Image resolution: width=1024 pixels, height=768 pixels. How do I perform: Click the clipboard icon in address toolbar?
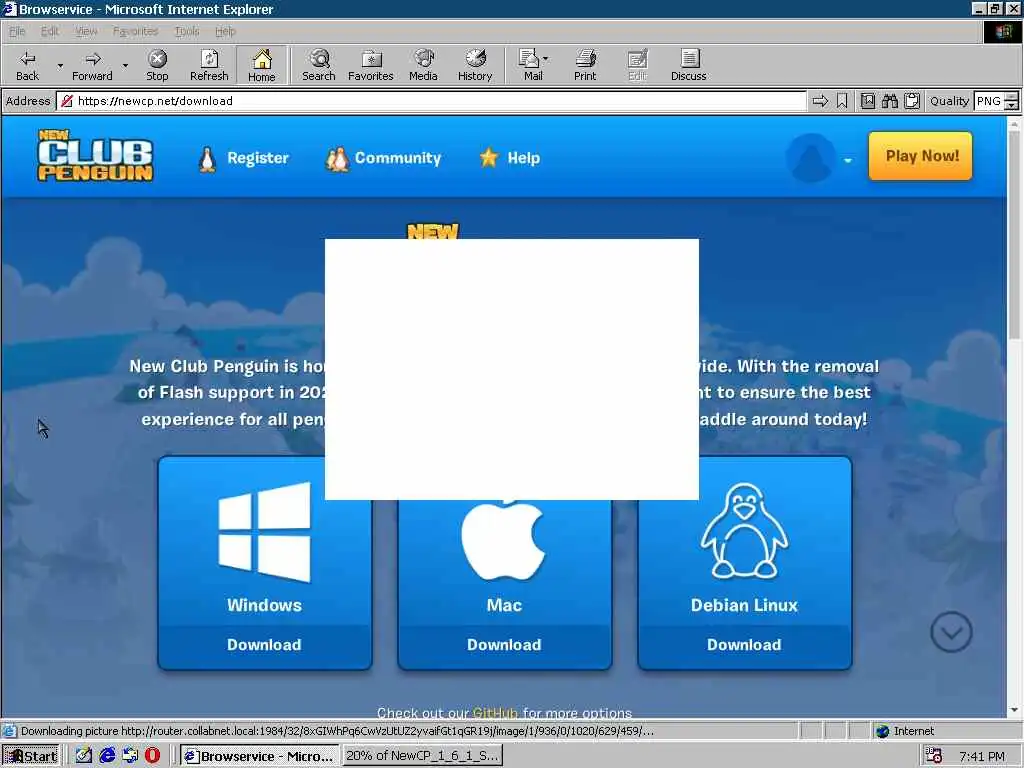912,101
